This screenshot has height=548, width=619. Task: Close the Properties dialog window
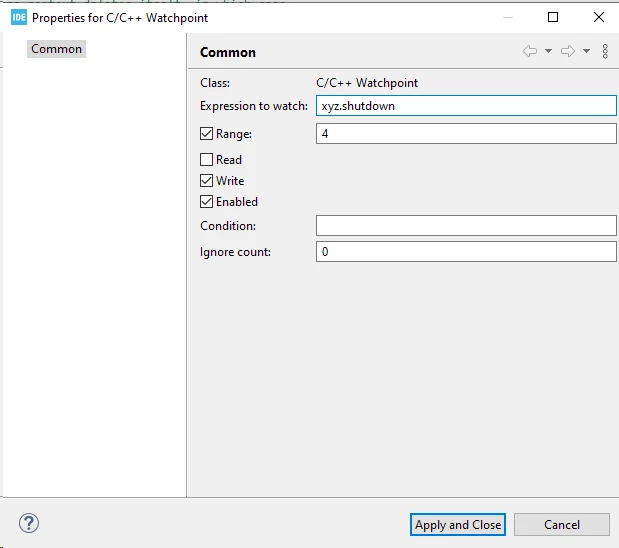599,17
